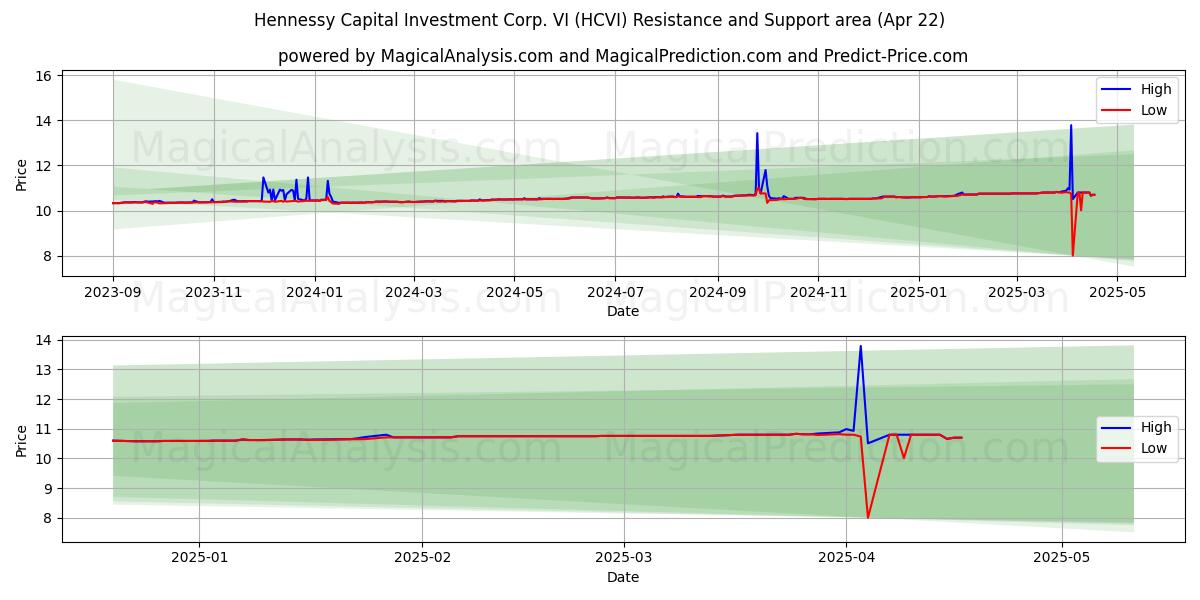The image size is (1200, 600).
Task: Click the '2024-03' x-axis label
Action: click(x=413, y=293)
